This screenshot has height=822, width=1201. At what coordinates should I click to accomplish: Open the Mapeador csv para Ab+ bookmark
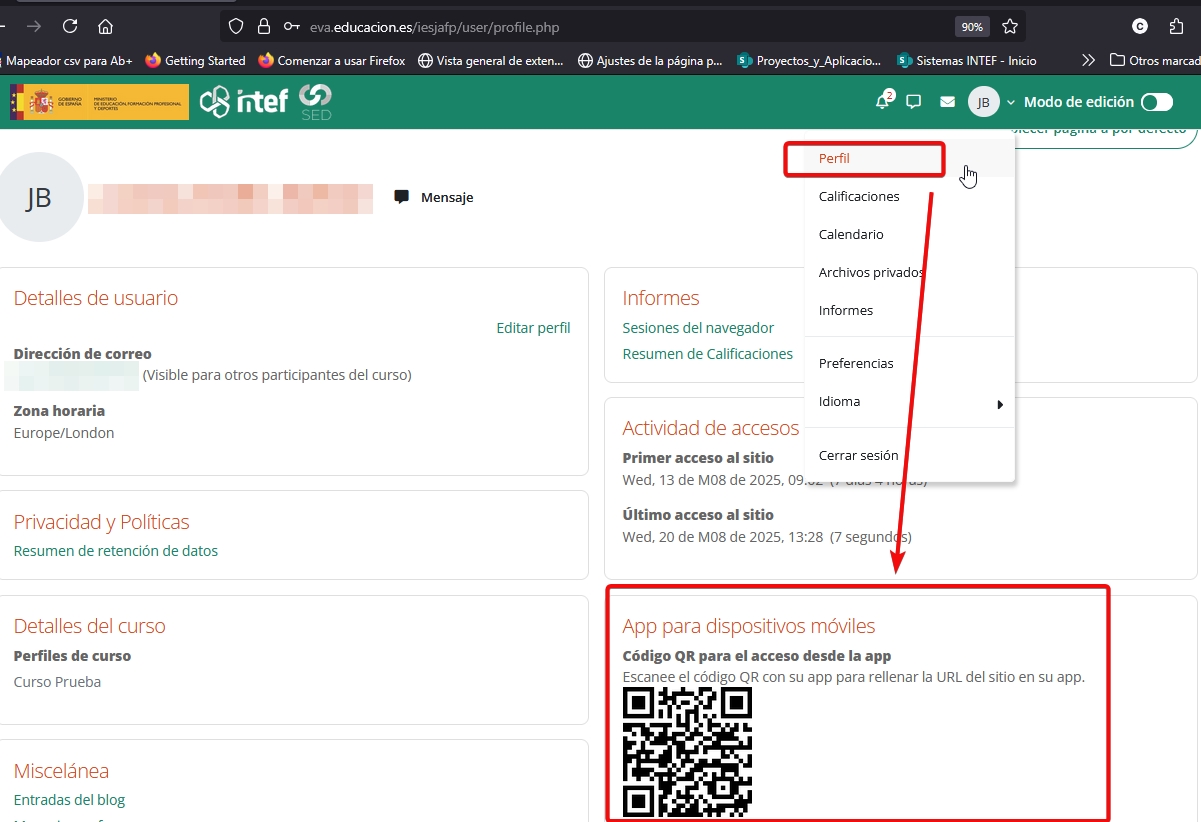click(x=68, y=60)
